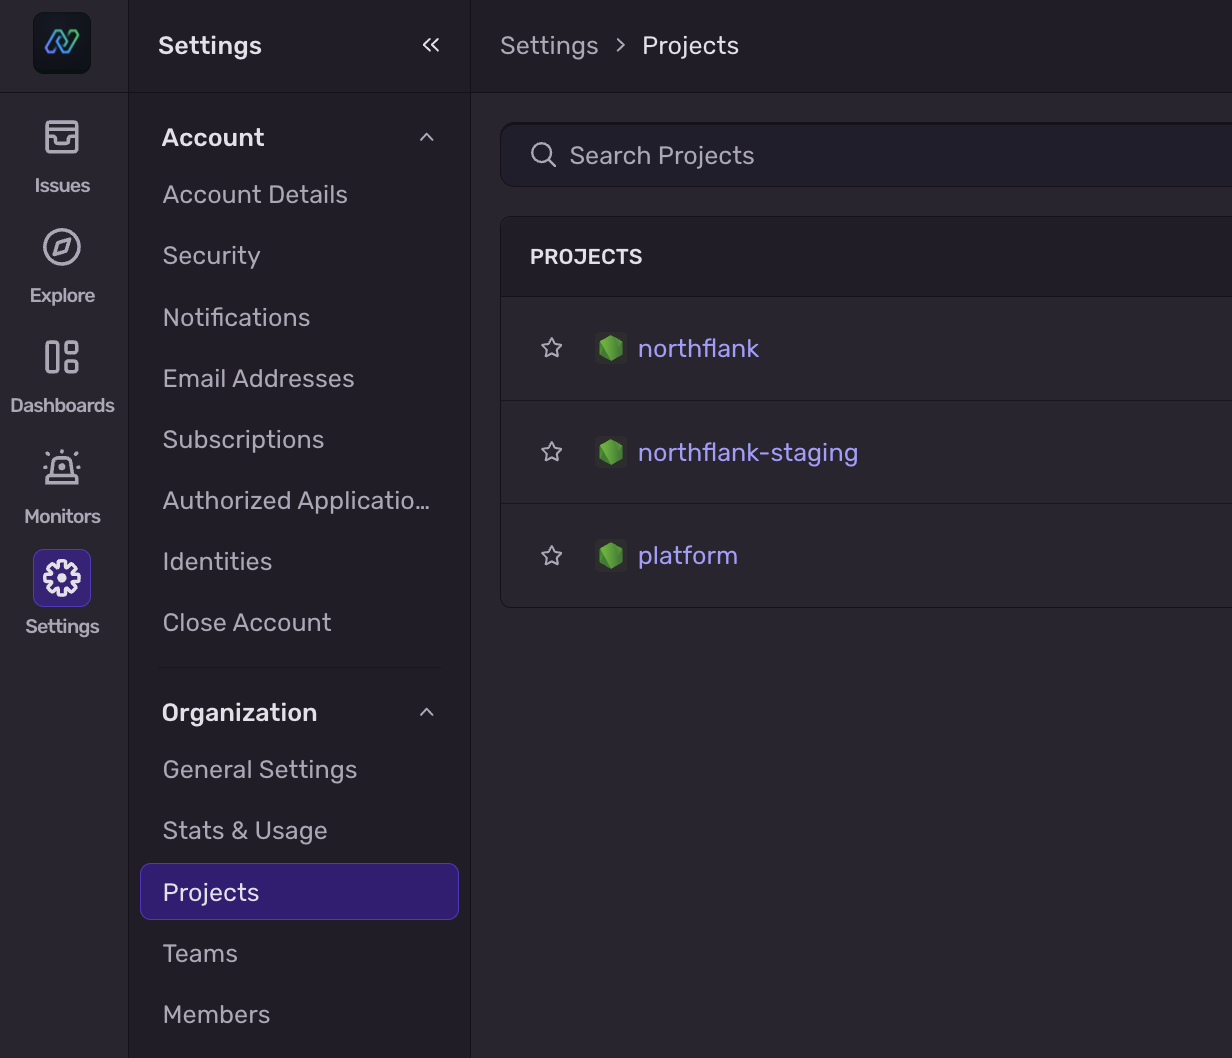Click the platform project's green icon
Screen dimensions: 1232x1058
(610, 555)
